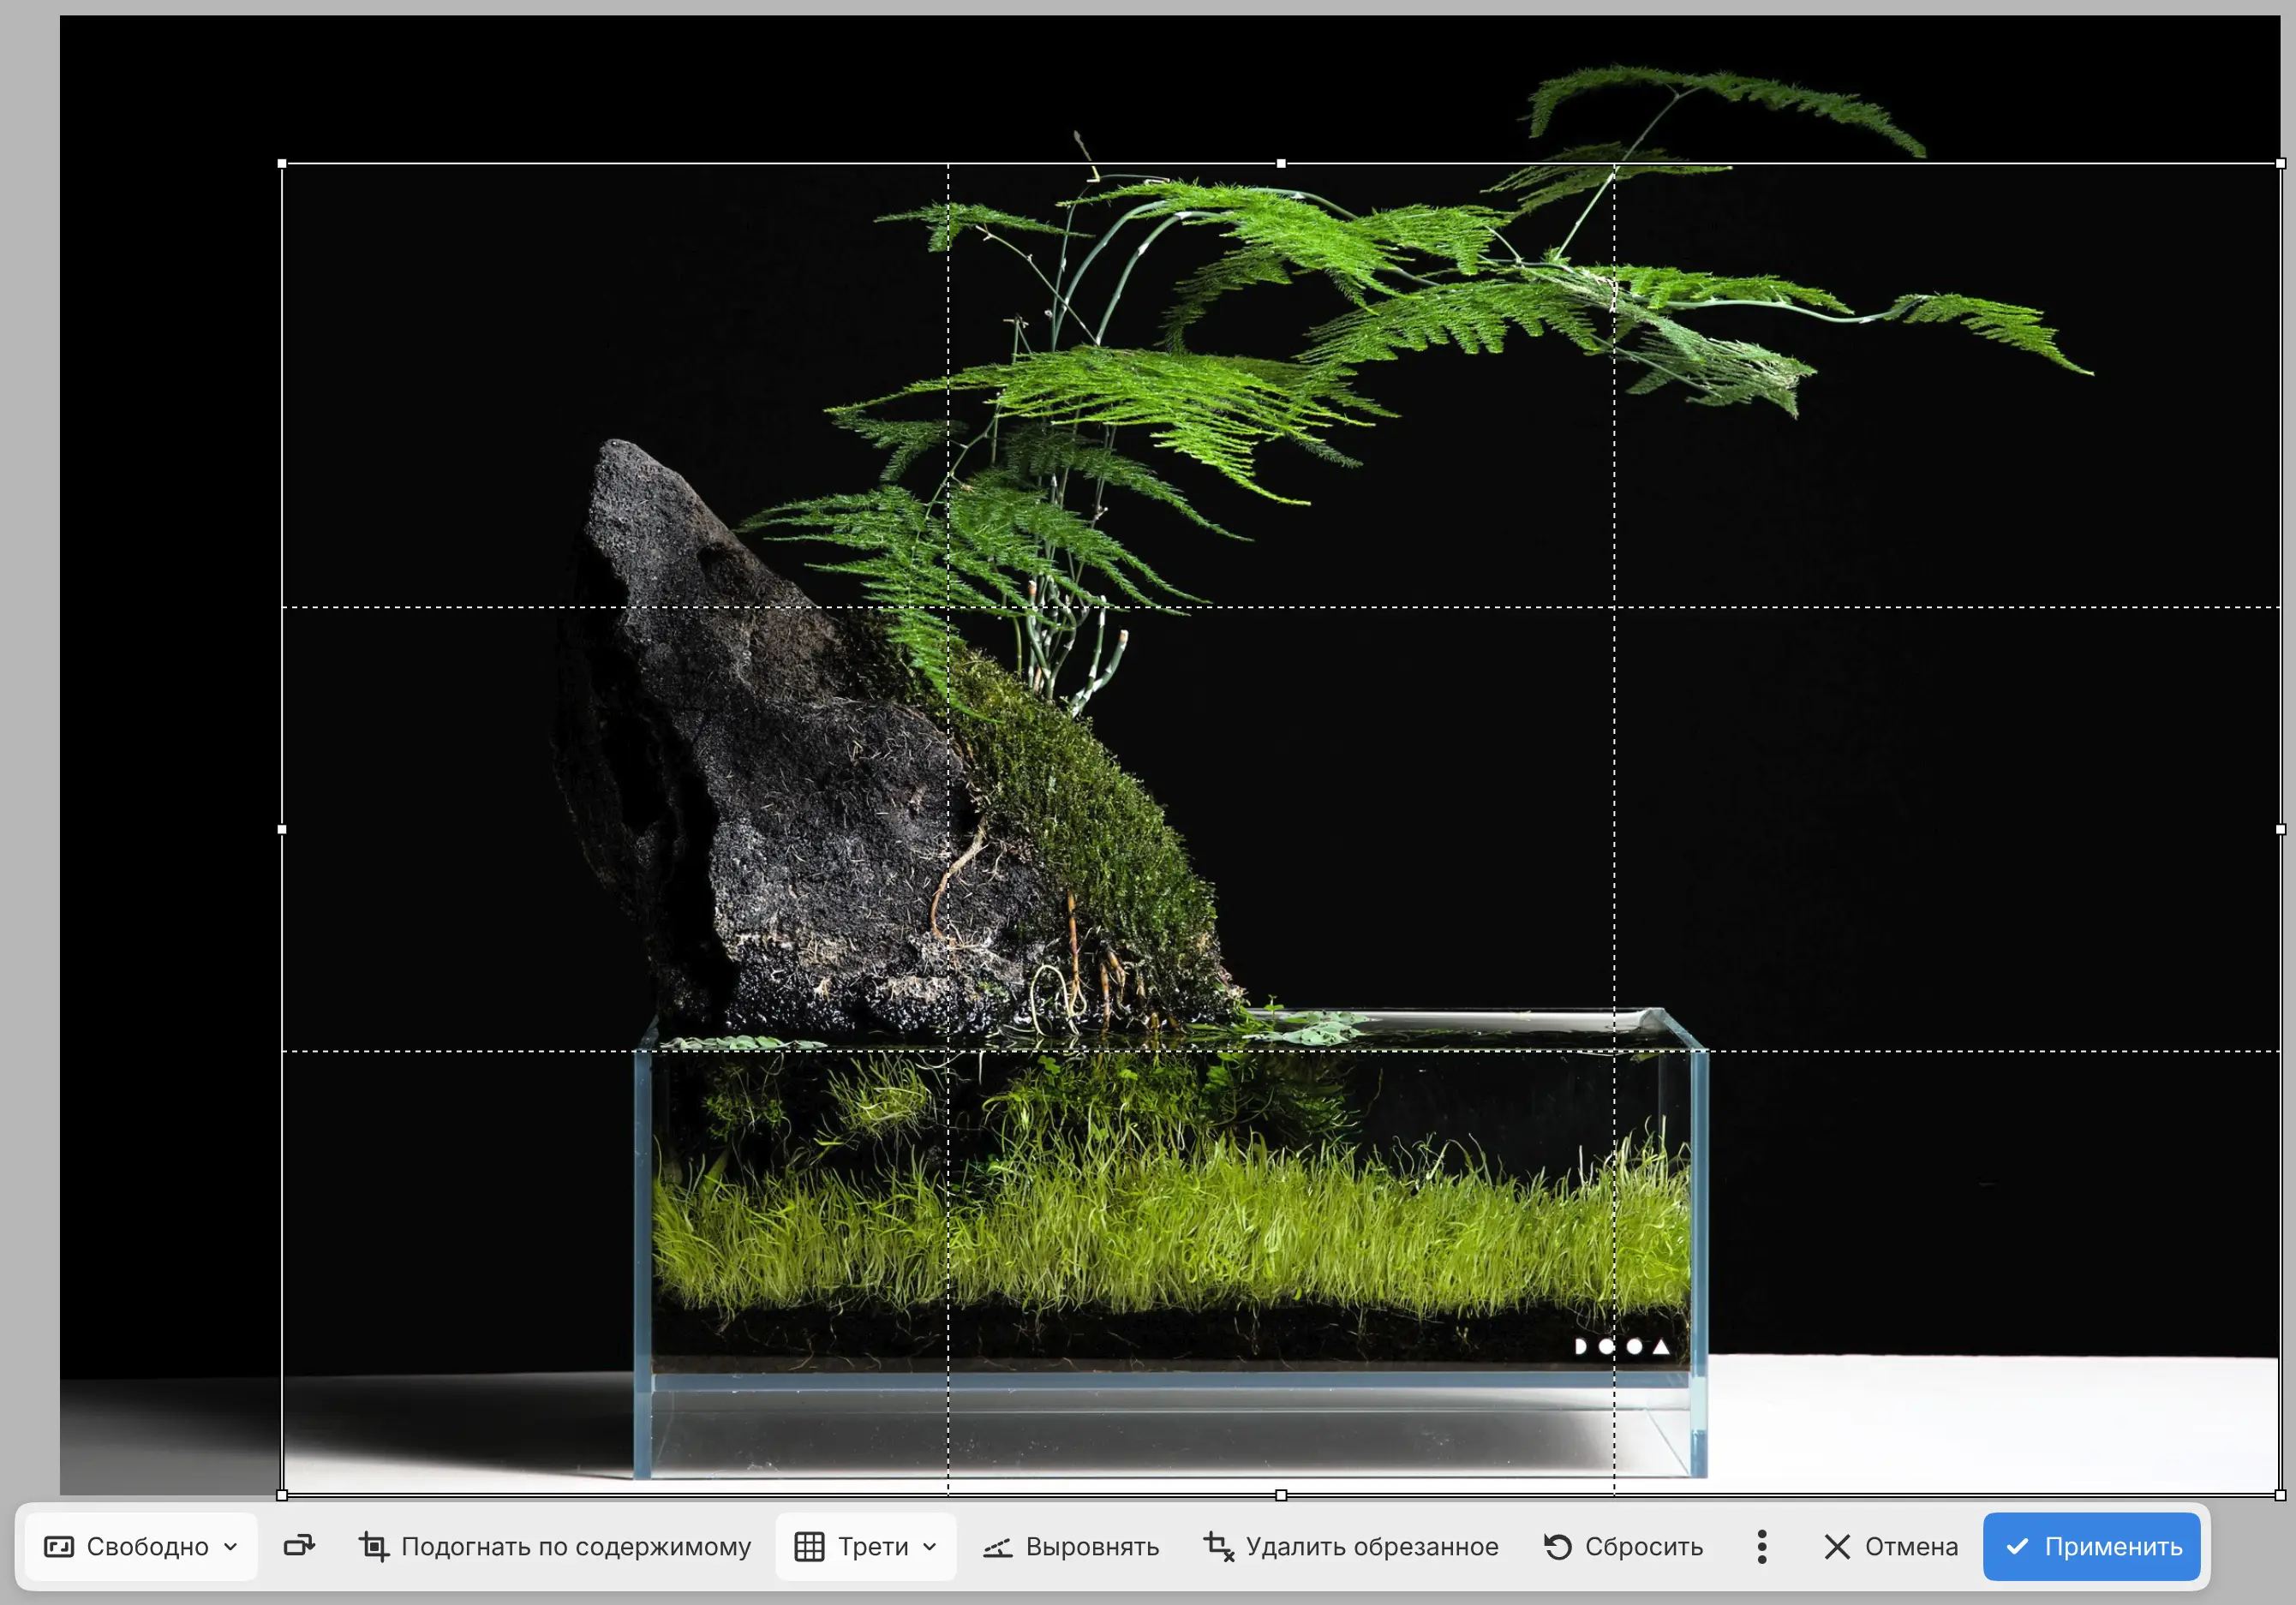
Task: Toggle Удалить обрезанное option
Action: pos(1351,1547)
